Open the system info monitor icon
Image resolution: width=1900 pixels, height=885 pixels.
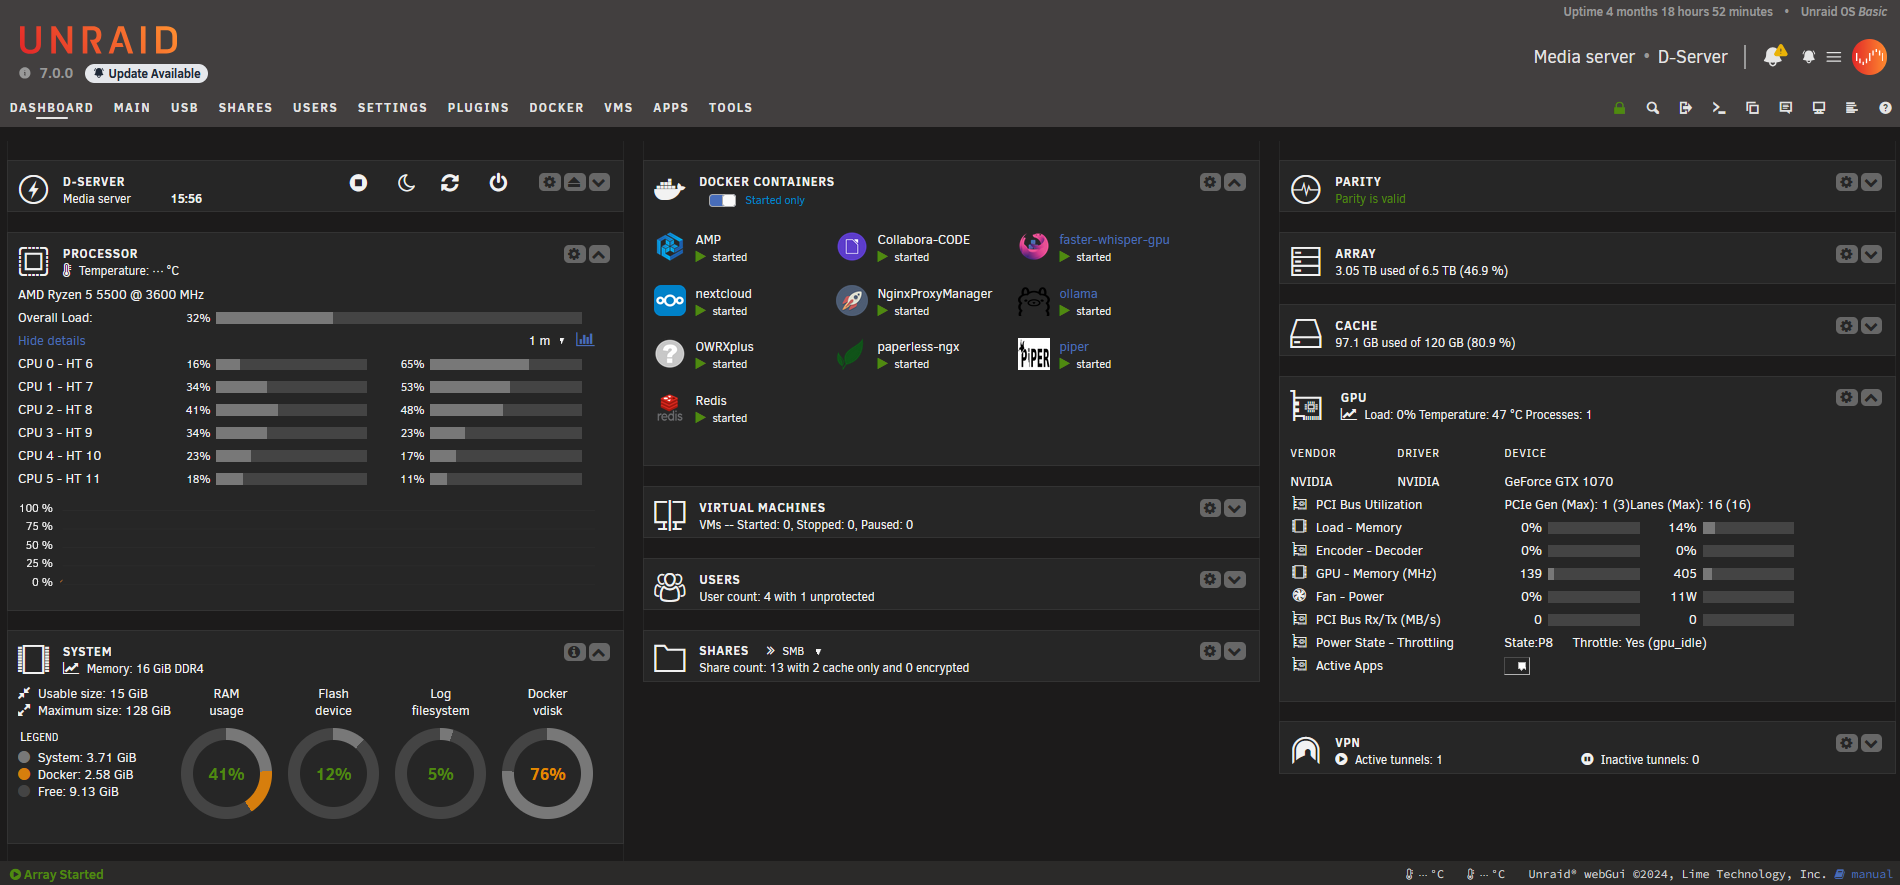(x=1819, y=108)
